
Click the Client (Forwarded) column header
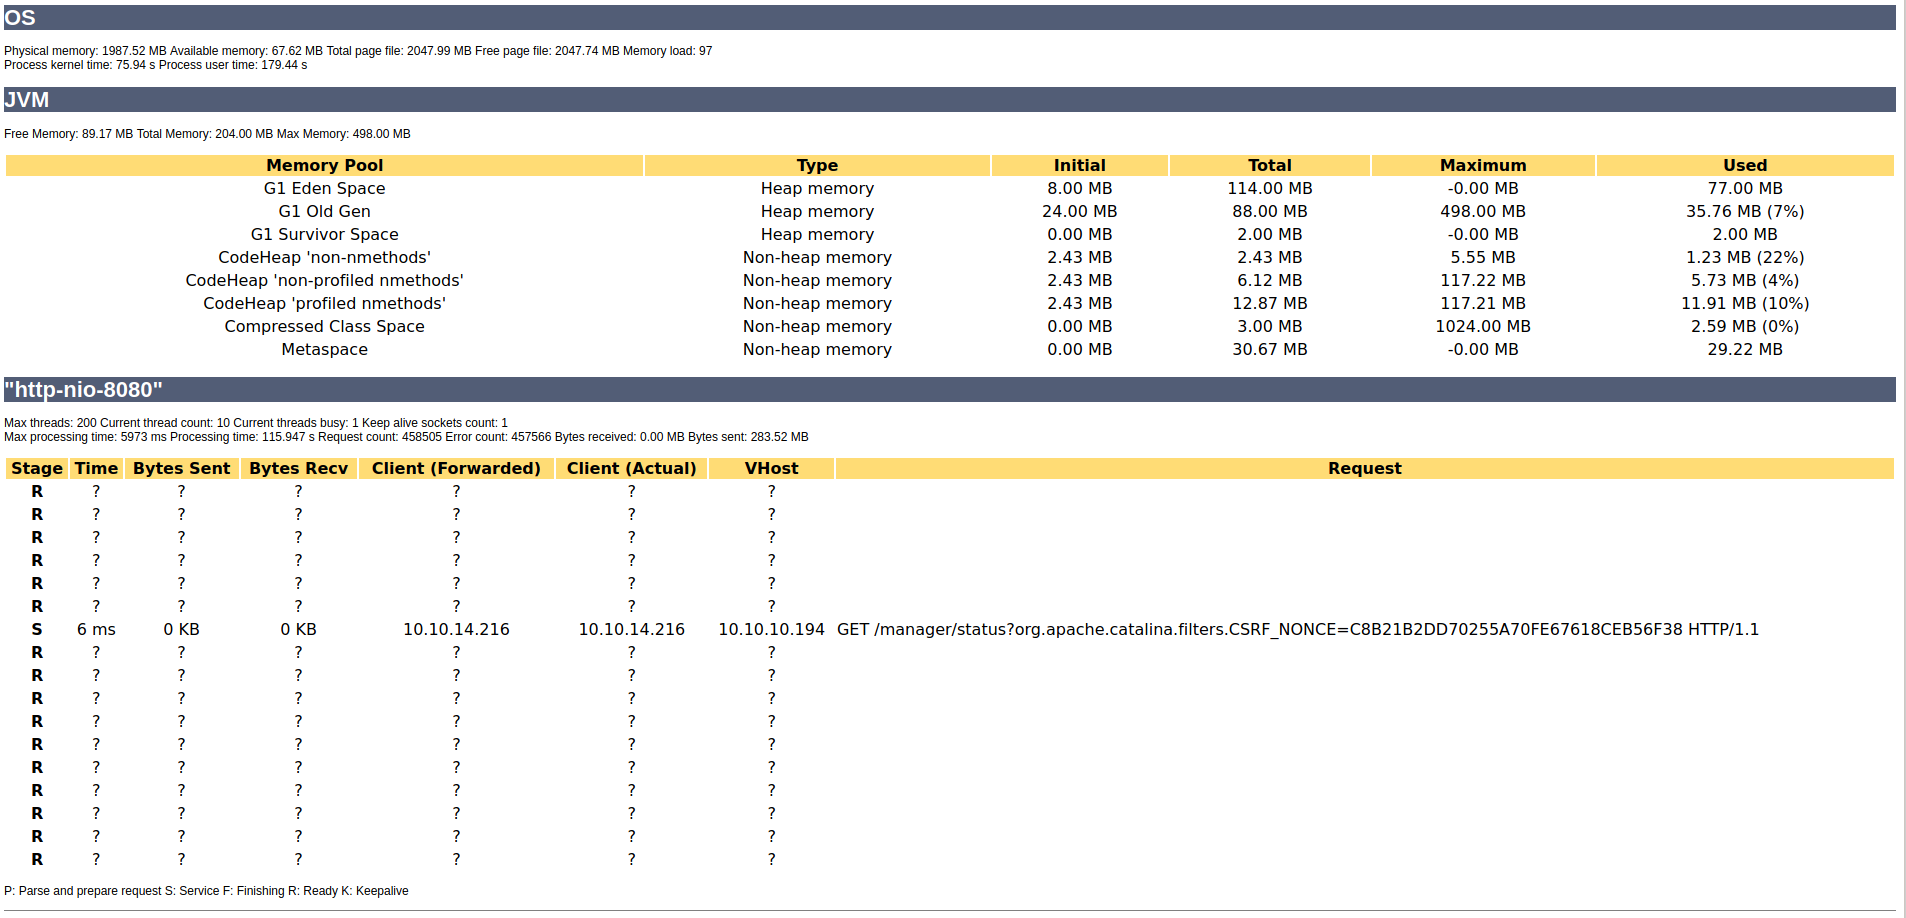[x=456, y=469]
